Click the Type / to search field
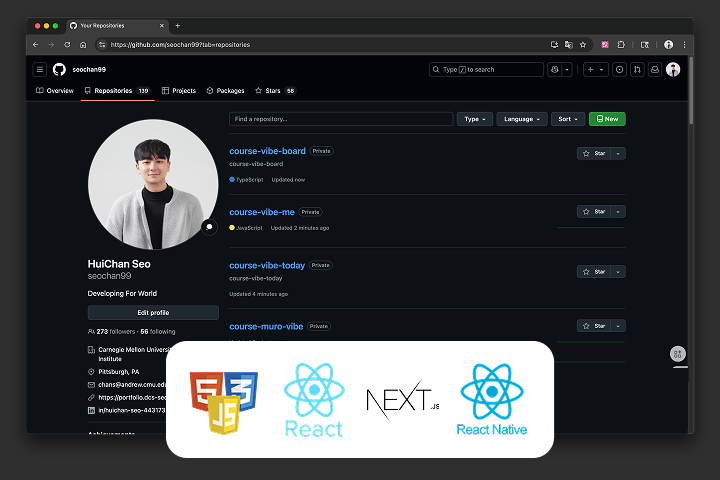 pos(486,69)
